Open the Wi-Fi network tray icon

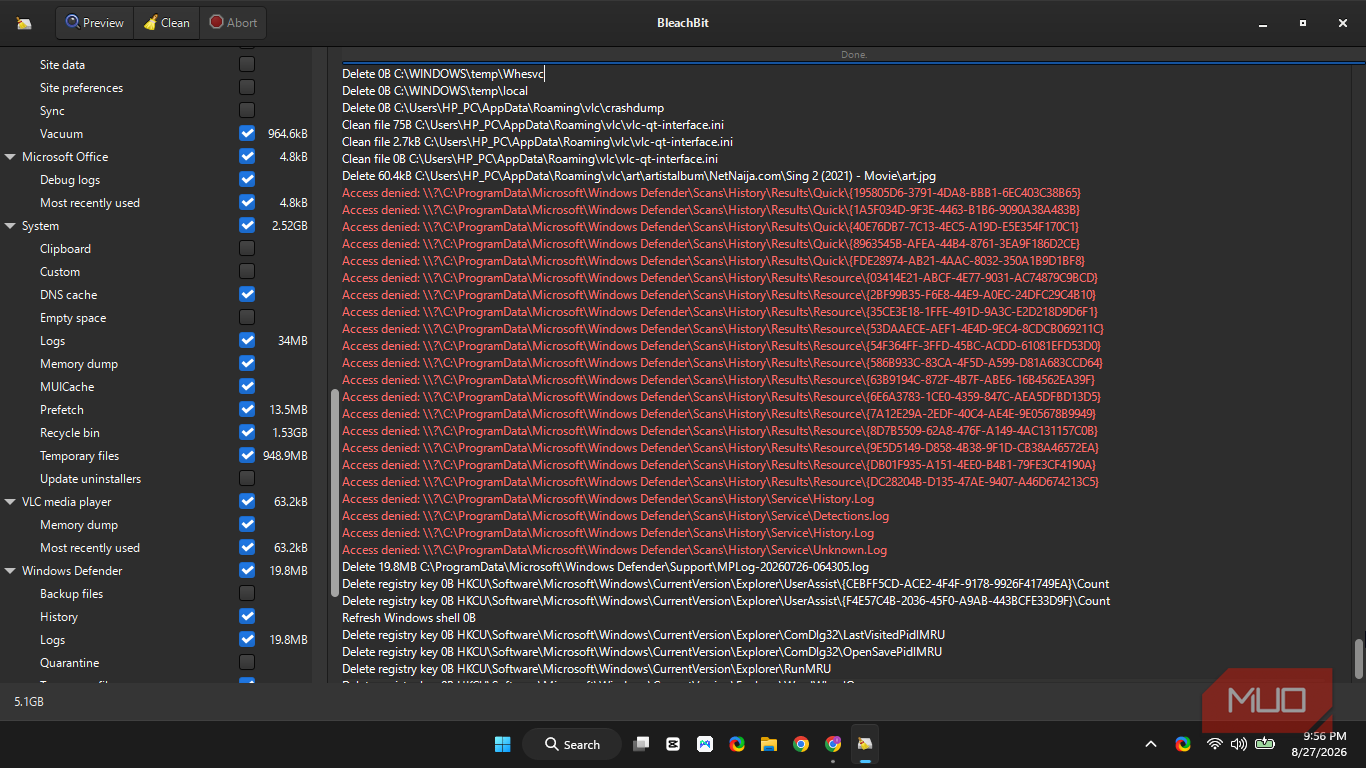[1215, 744]
